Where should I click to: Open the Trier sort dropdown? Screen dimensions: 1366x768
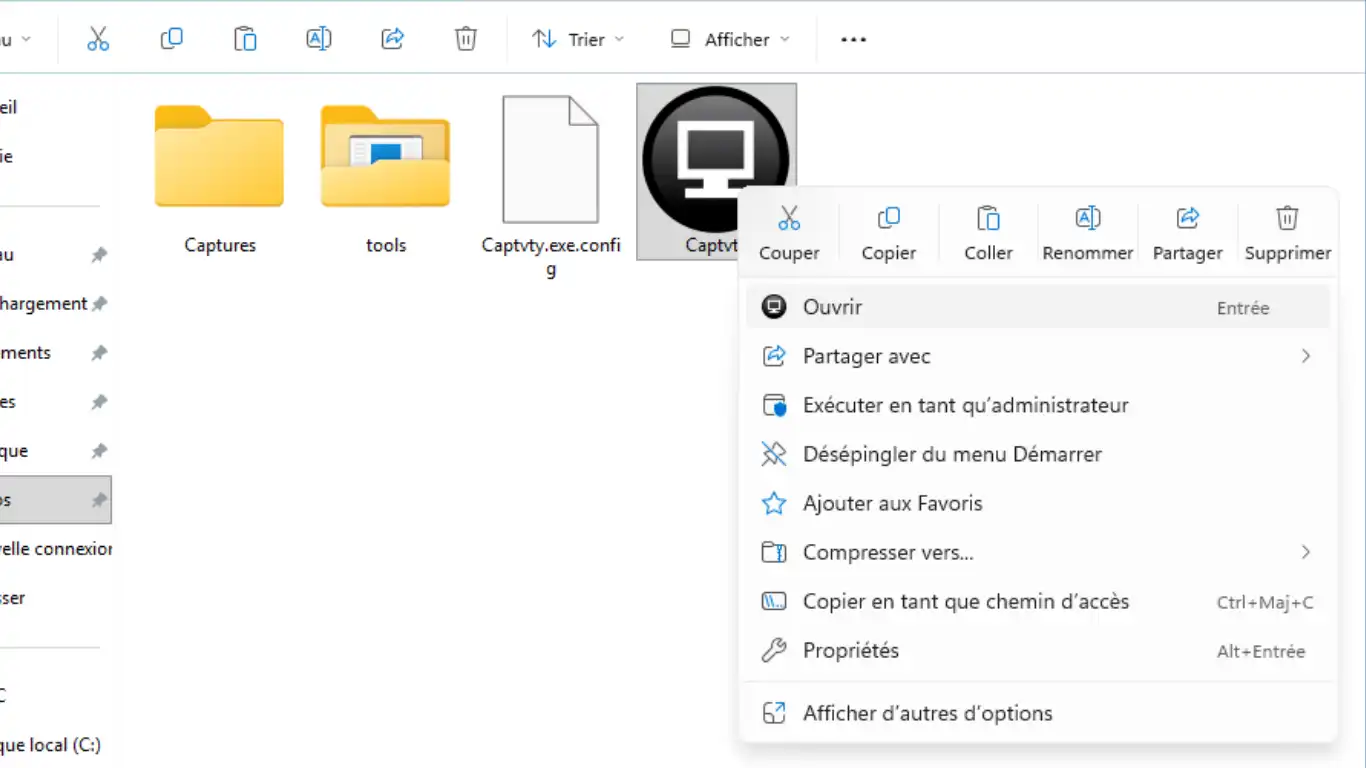pyautogui.click(x=578, y=39)
